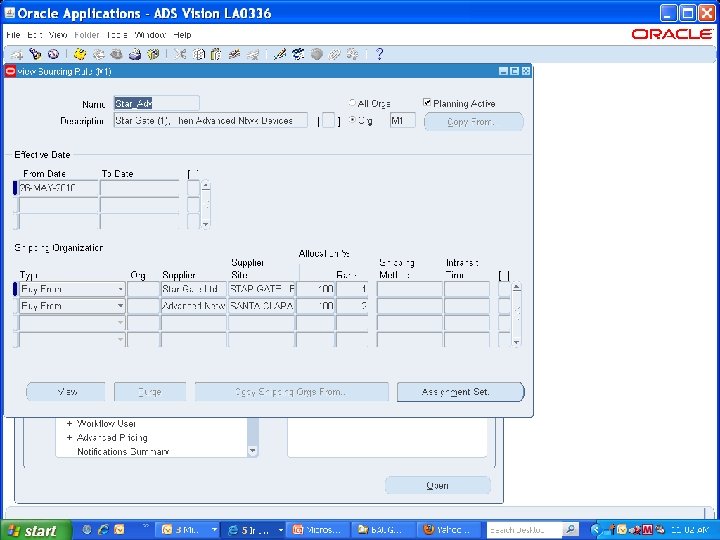Click Navigator function list scroll down arrow
Viewport: 720px width, 540px height.
click(253, 451)
